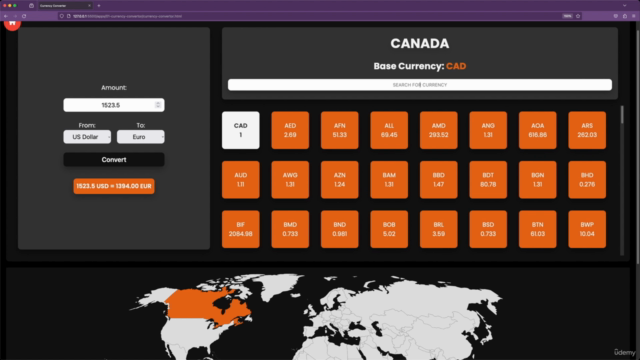The height and width of the screenshot is (360, 640).
Task: Select the ARS 262.03 tile
Action: [587, 130]
